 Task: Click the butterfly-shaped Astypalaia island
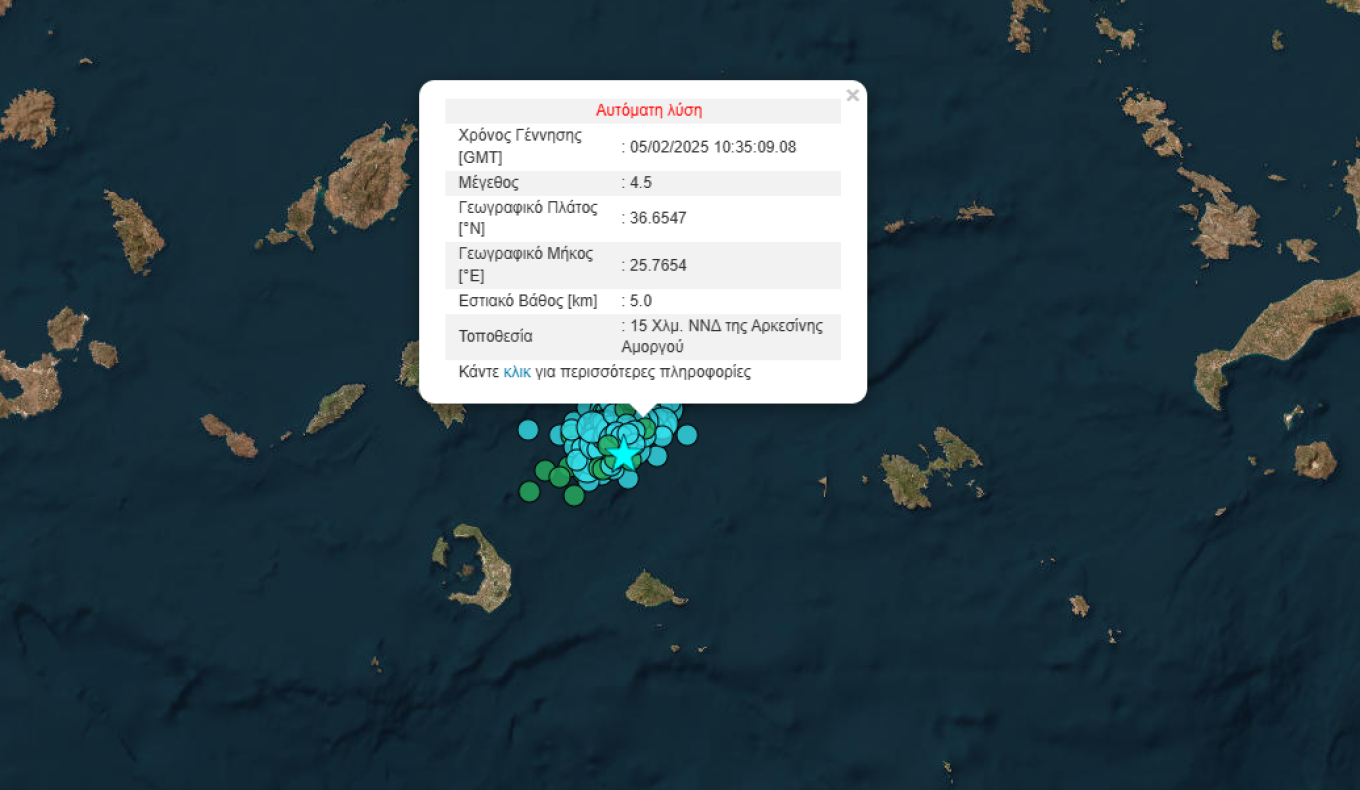click(x=928, y=466)
